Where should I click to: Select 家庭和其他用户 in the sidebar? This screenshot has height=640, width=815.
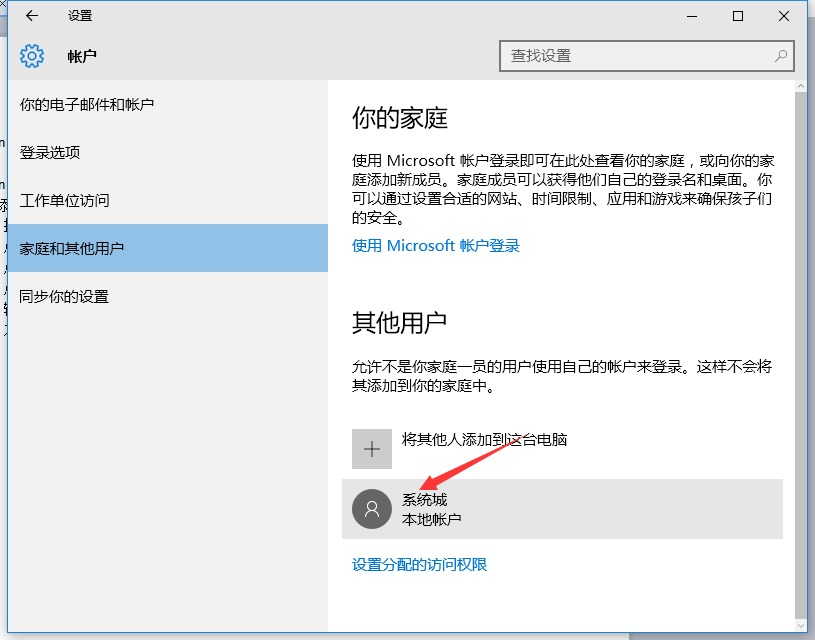168,248
